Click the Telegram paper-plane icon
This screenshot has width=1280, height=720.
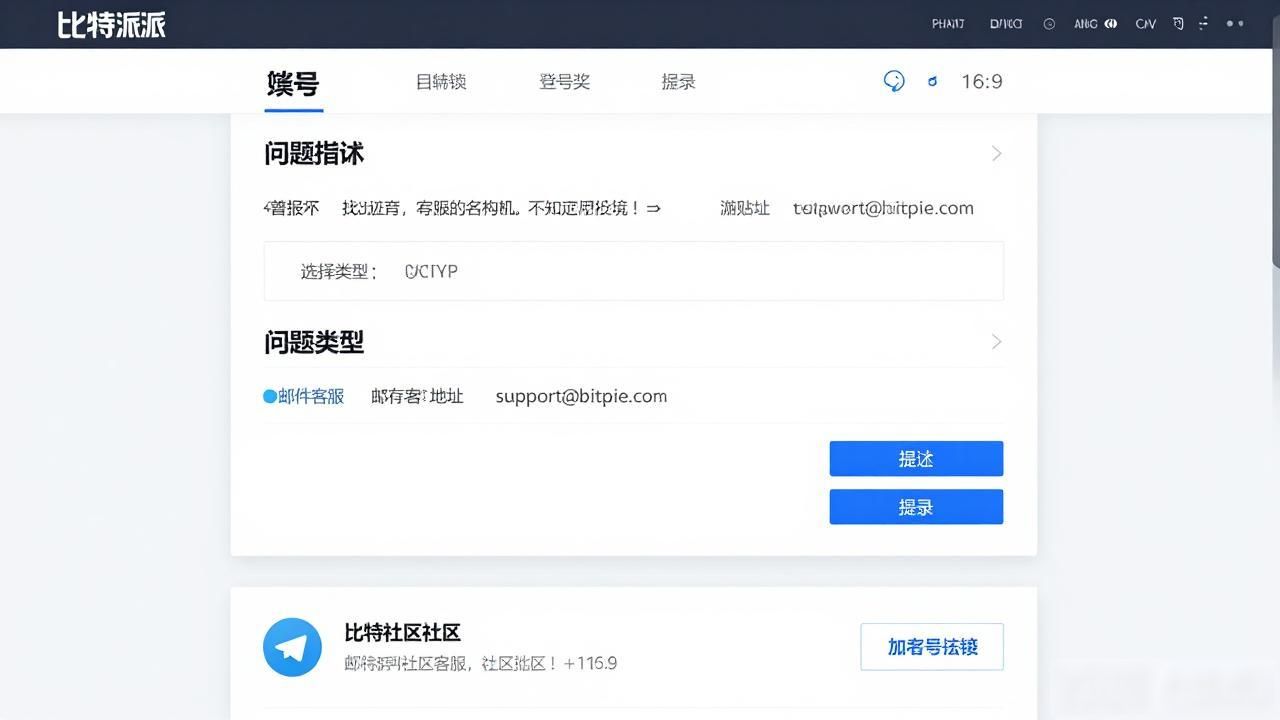292,647
